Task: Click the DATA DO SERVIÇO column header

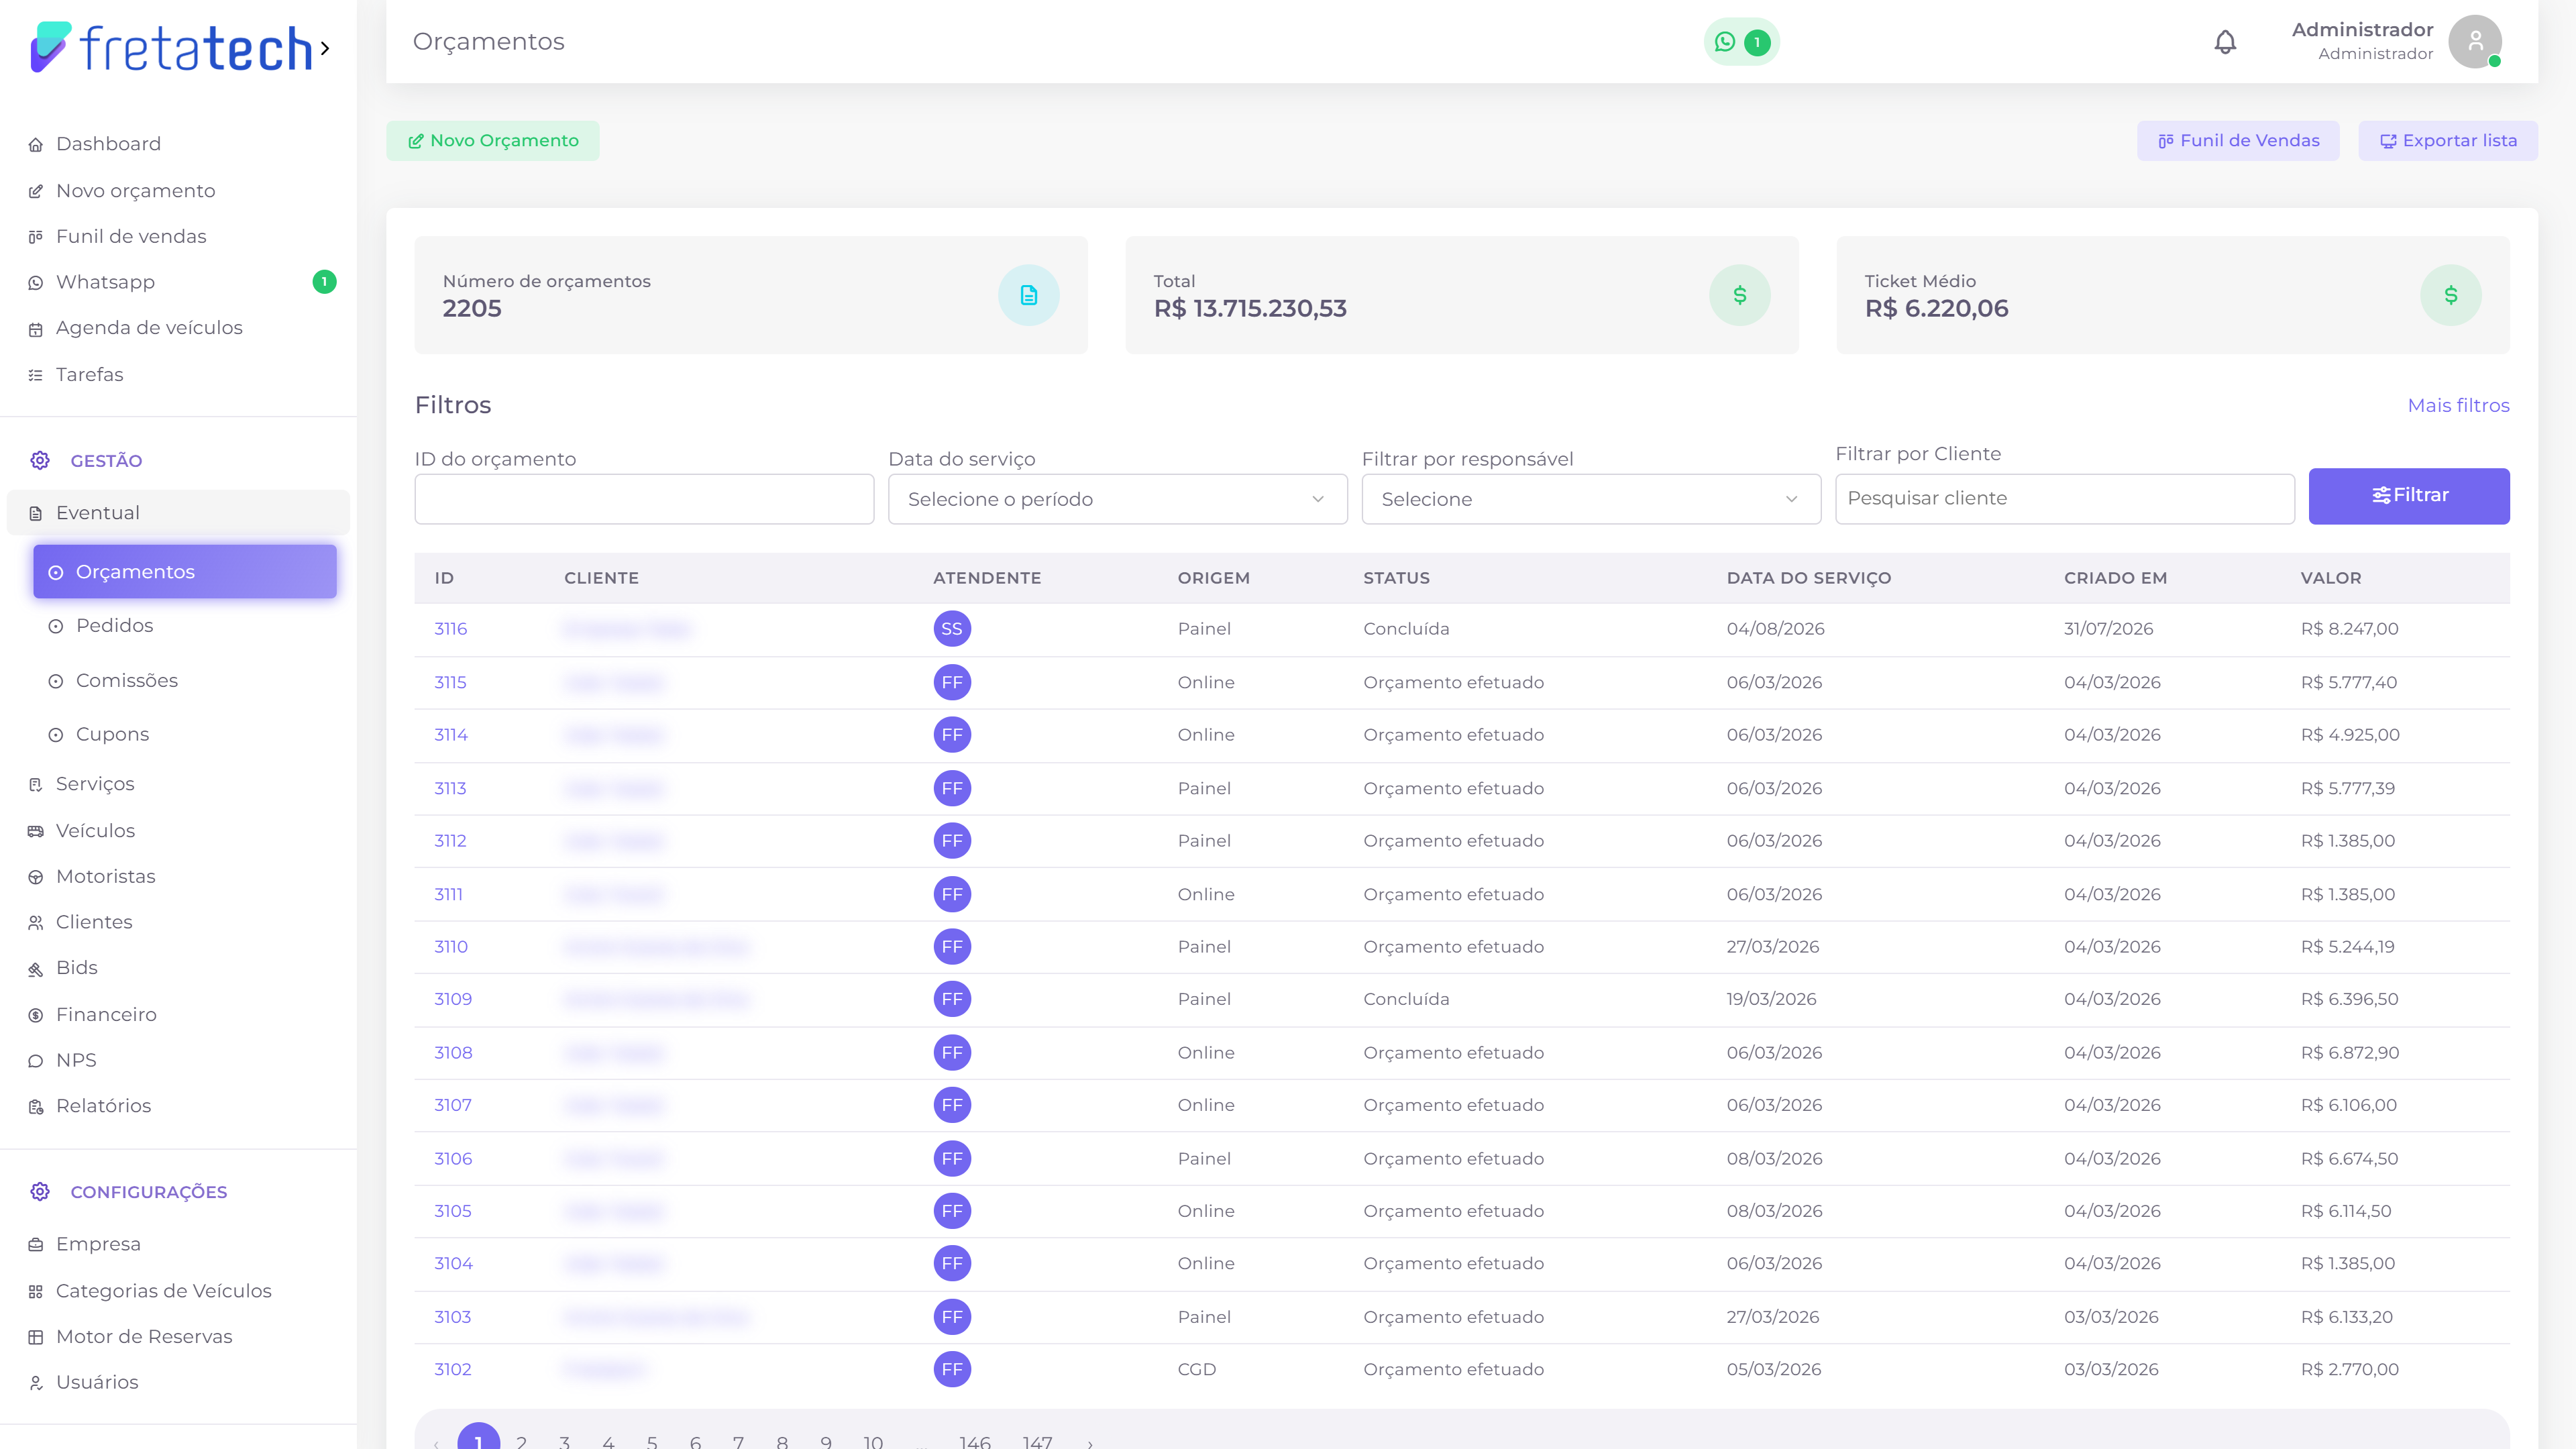Action: (1808, 578)
